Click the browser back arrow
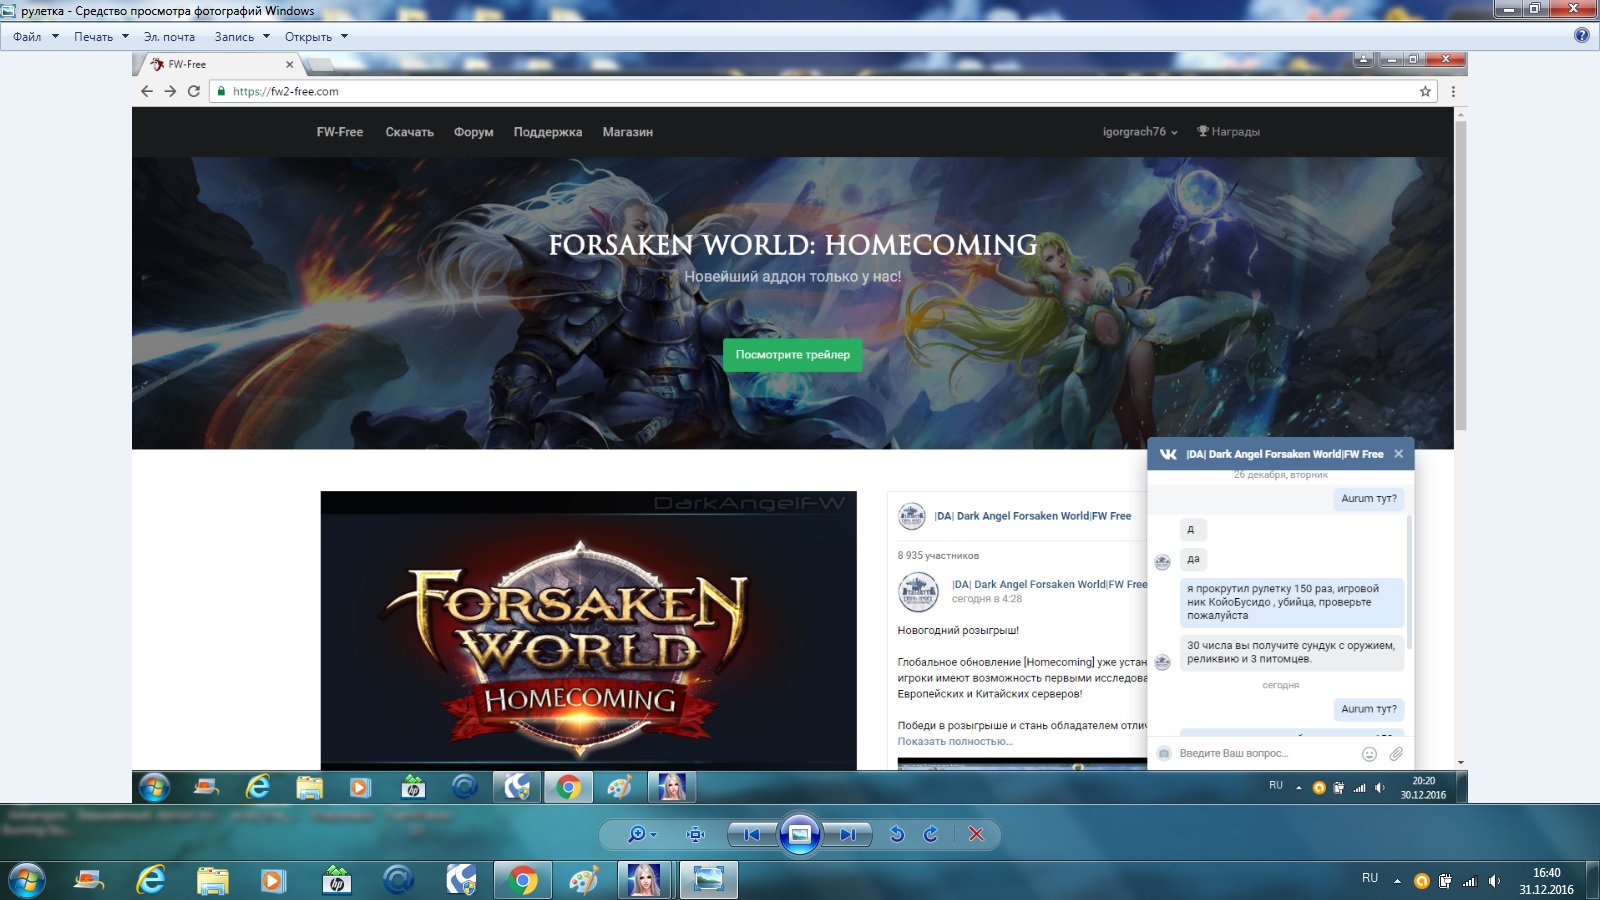Image resolution: width=1600 pixels, height=900 pixels. click(x=147, y=91)
